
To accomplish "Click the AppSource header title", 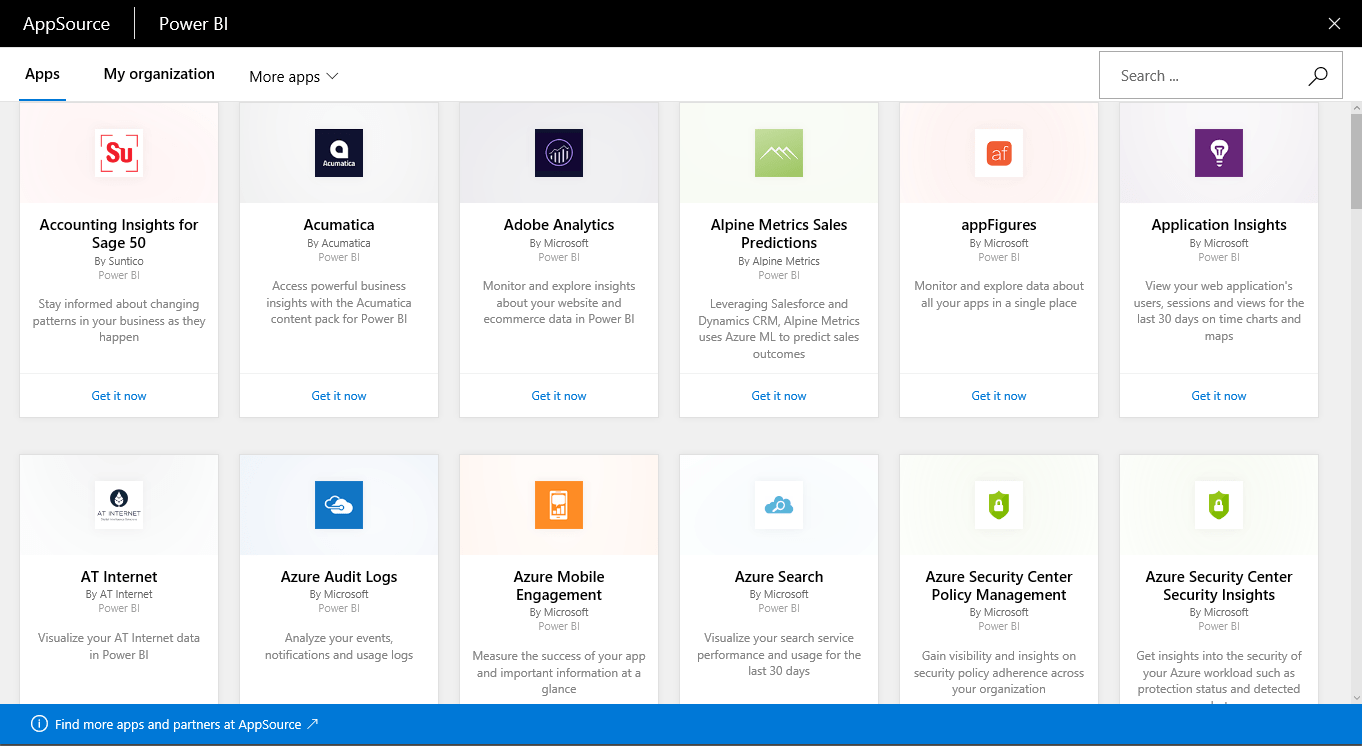I will tap(66, 24).
